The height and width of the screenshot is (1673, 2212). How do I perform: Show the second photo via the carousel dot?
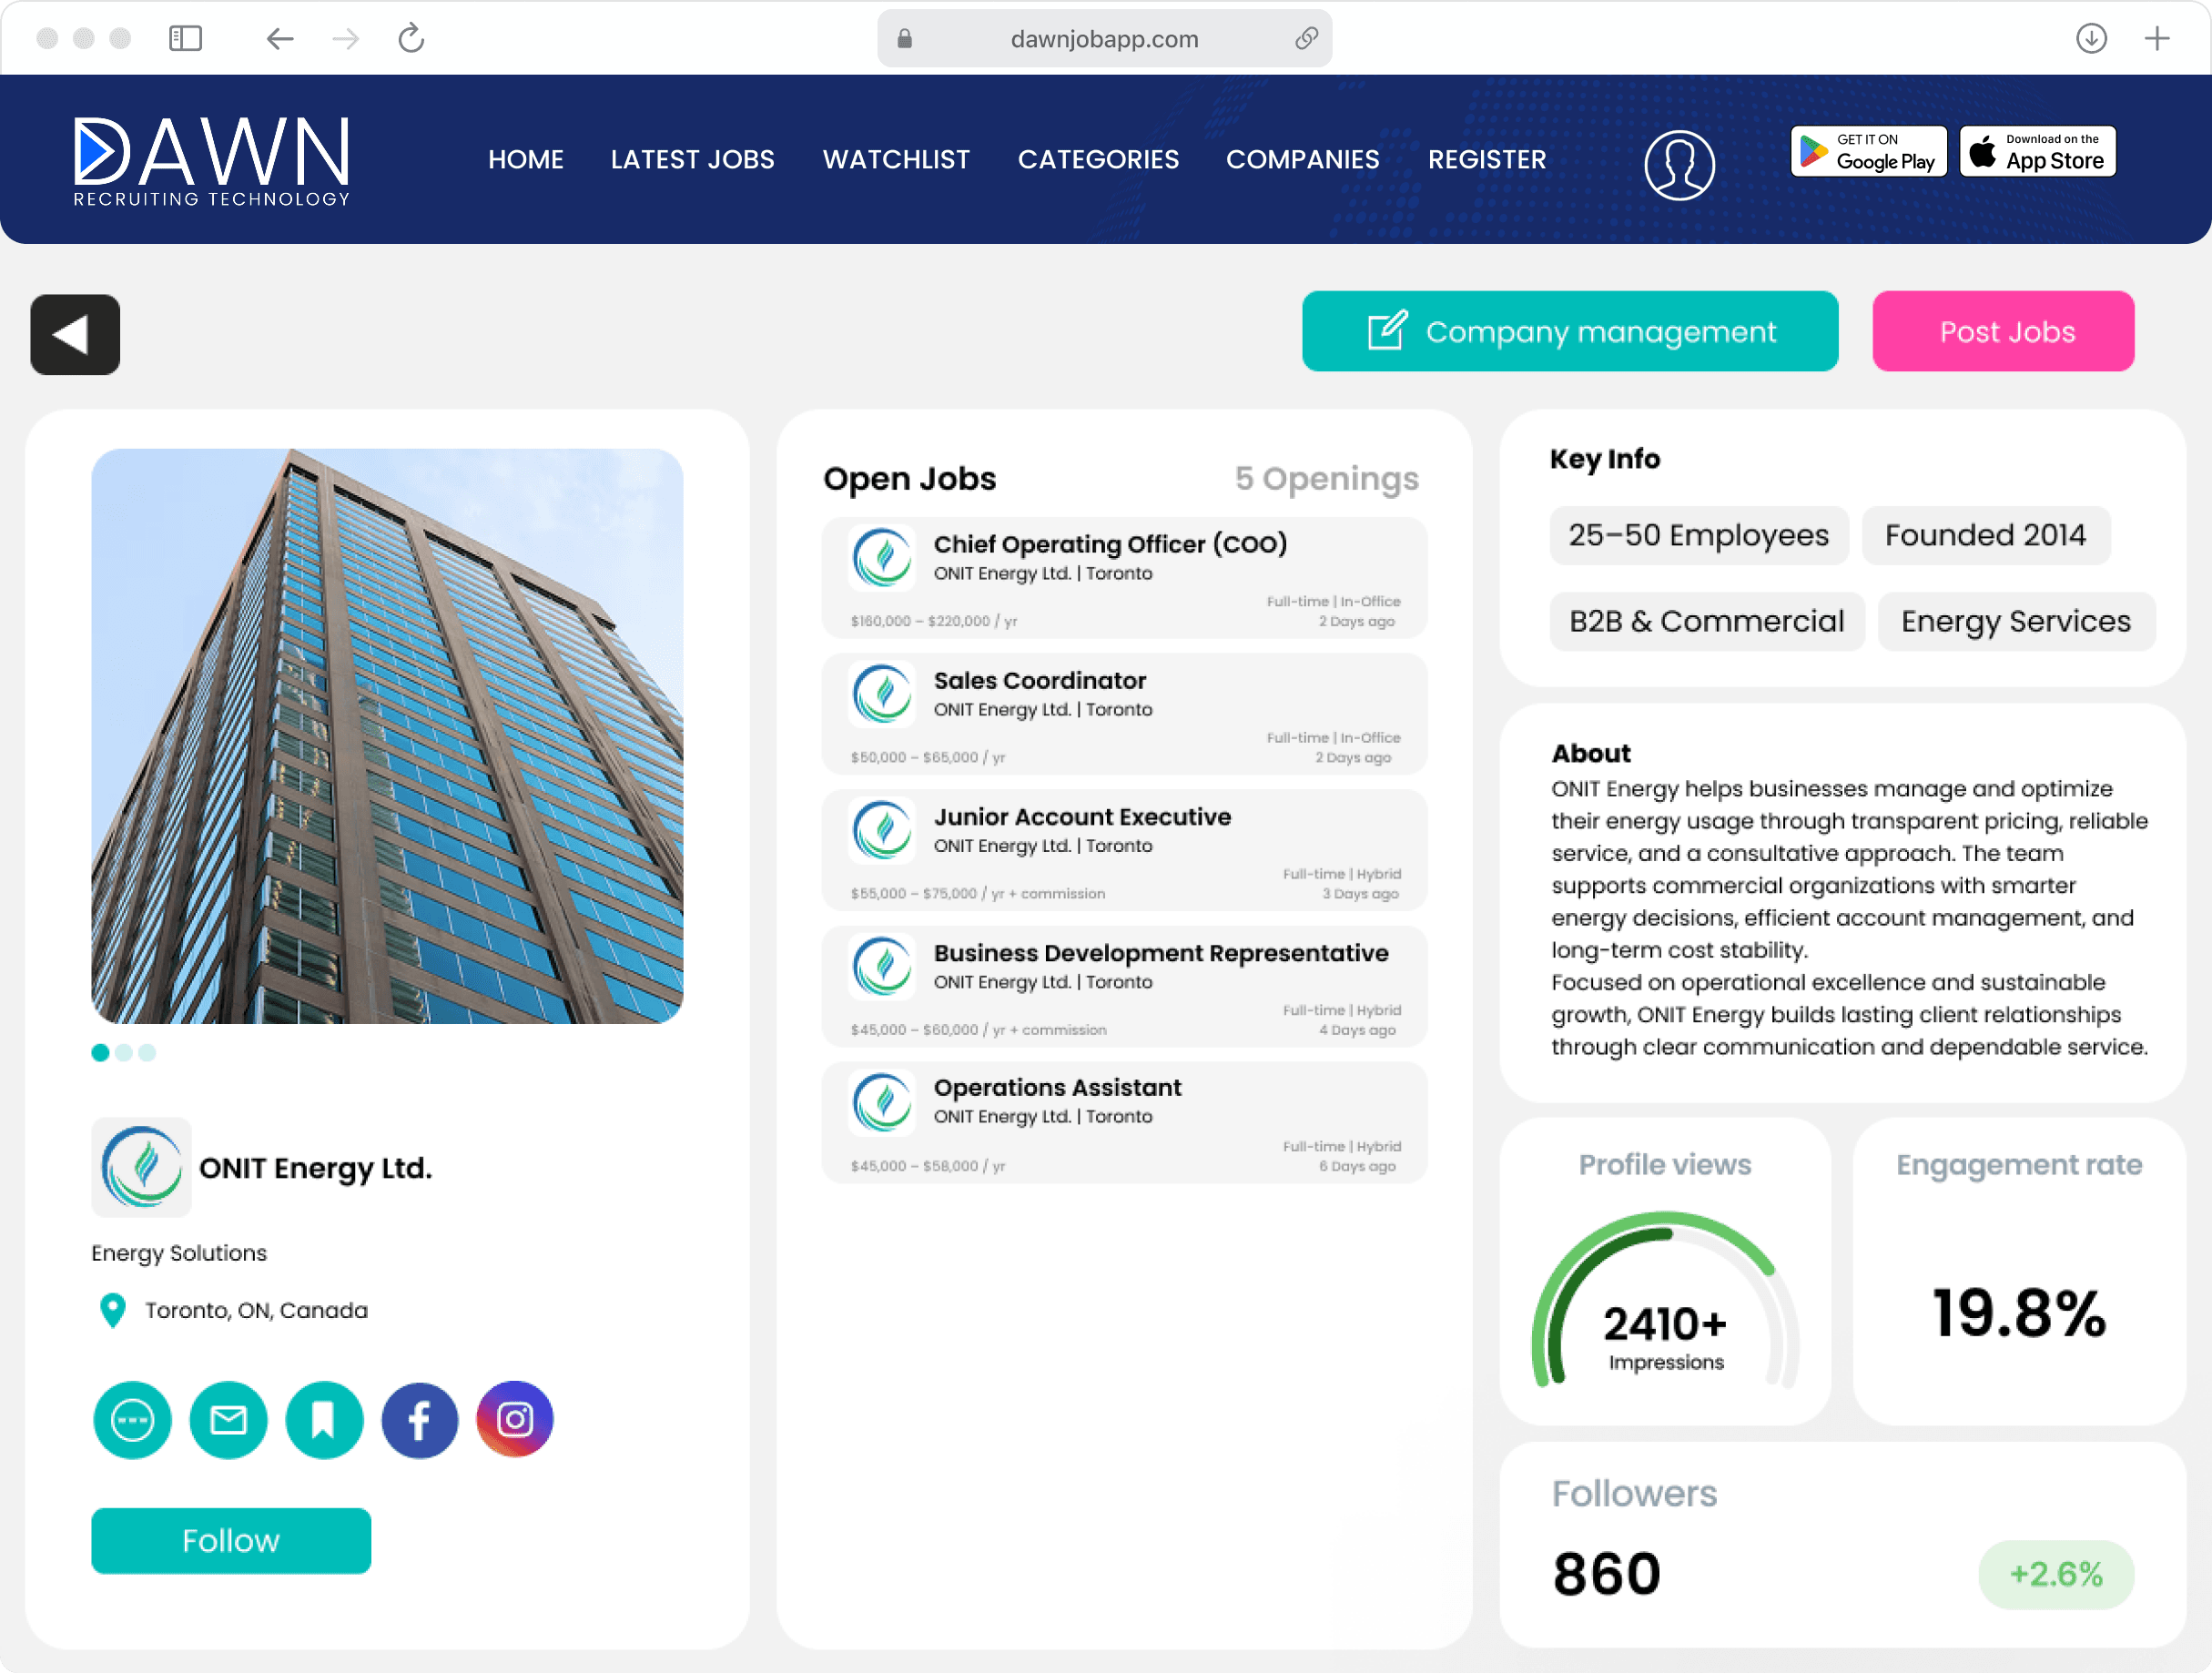click(x=124, y=1052)
